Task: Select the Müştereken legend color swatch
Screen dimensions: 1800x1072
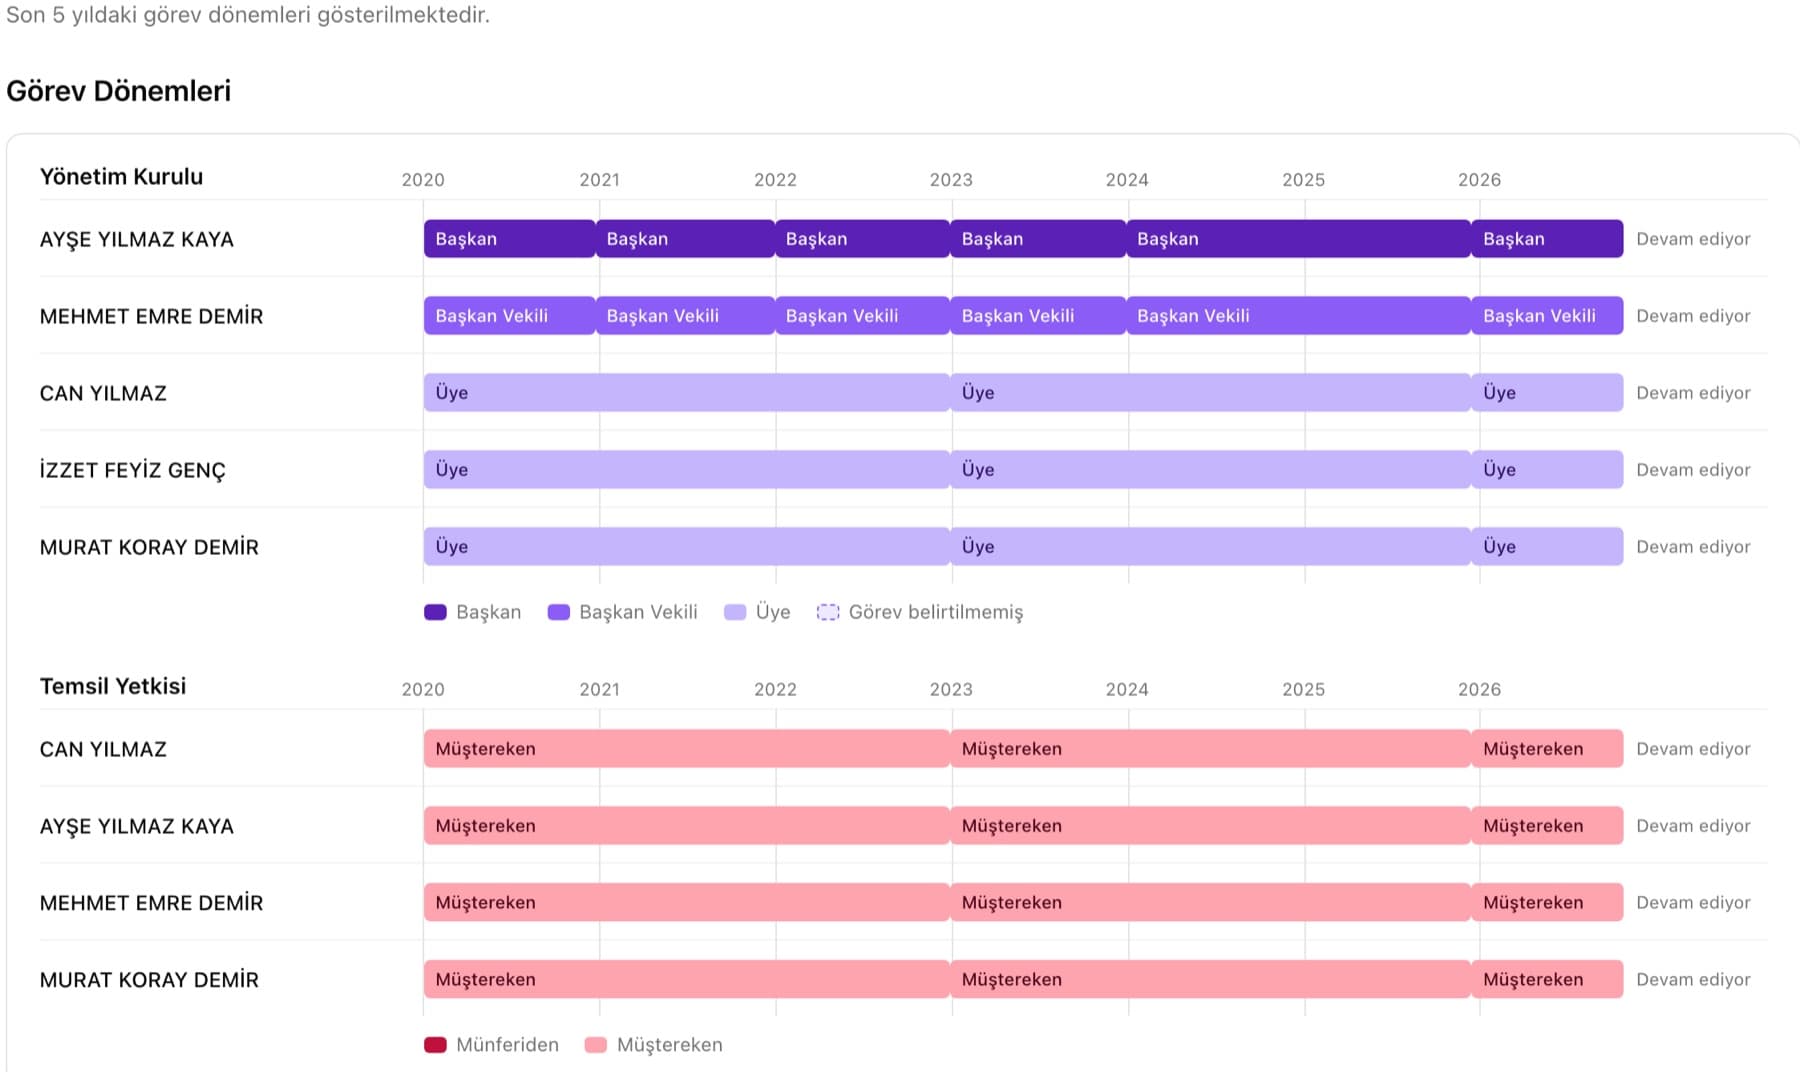Action: coord(596,1045)
